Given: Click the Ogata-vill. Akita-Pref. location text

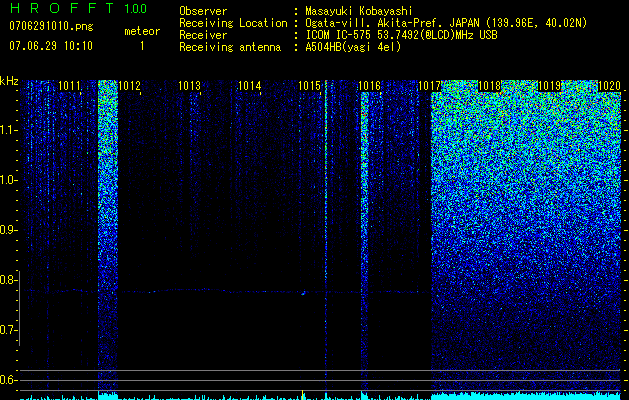Looking at the screenshot, I should tap(446, 23).
